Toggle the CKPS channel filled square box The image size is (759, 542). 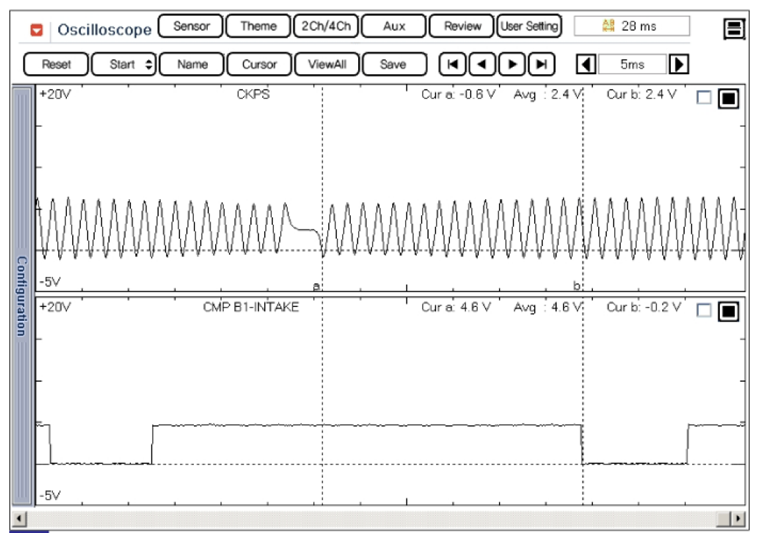[727, 98]
